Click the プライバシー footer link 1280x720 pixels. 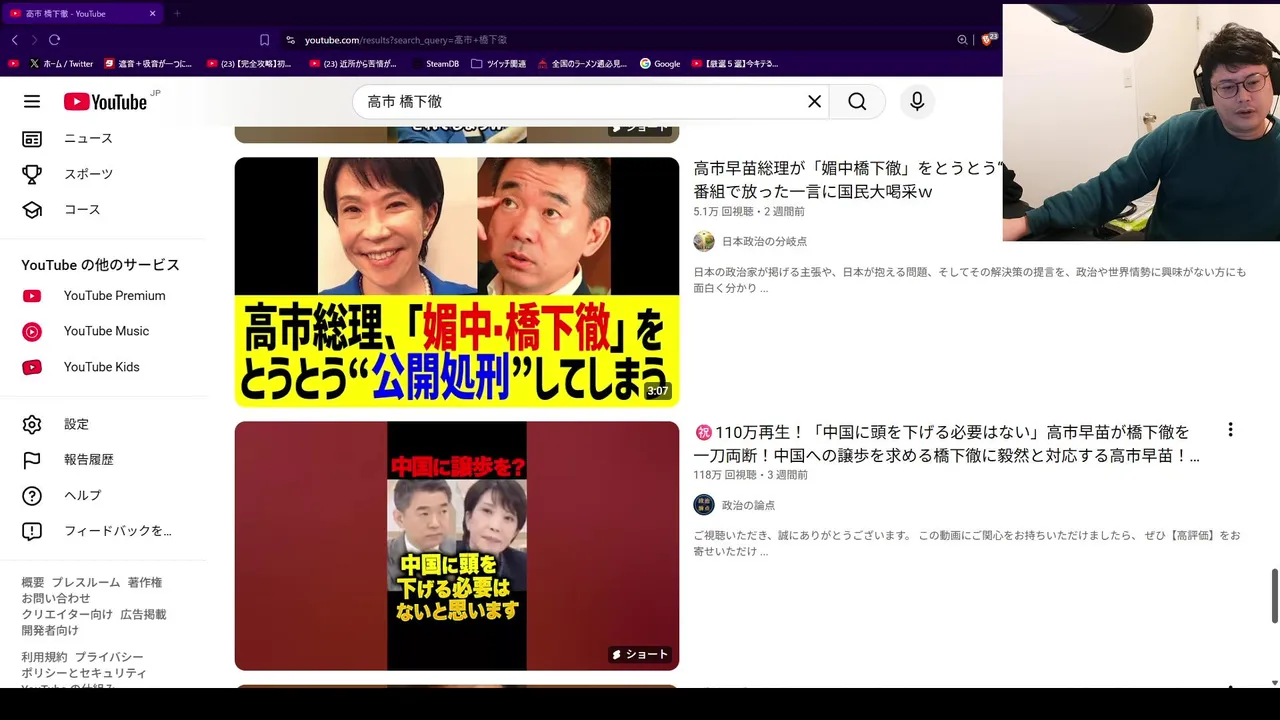[109, 657]
